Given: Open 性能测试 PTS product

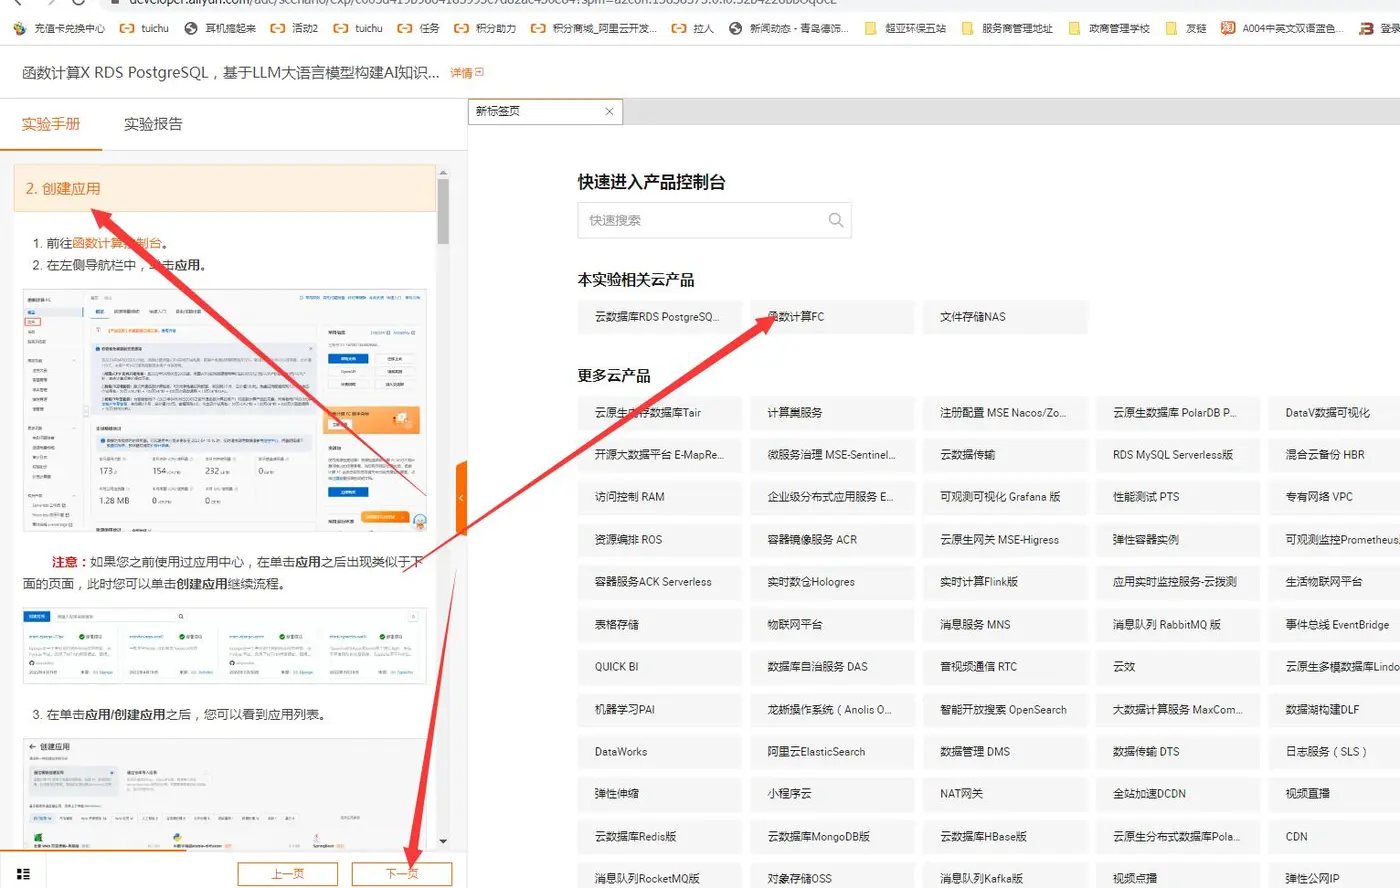Looking at the screenshot, I should tap(1178, 497).
